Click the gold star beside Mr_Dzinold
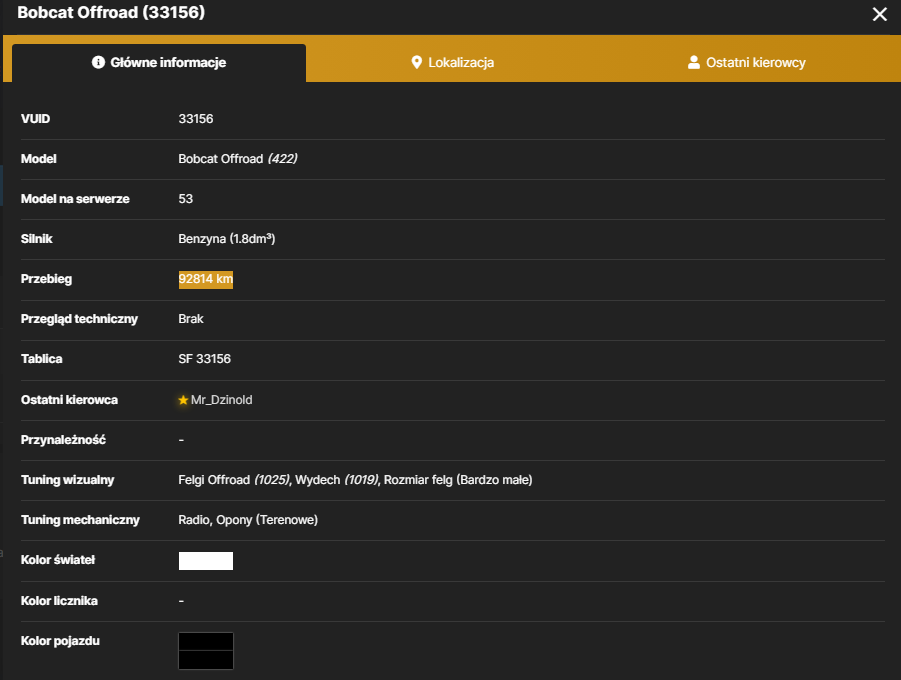The width and height of the screenshot is (901, 680). [183, 400]
